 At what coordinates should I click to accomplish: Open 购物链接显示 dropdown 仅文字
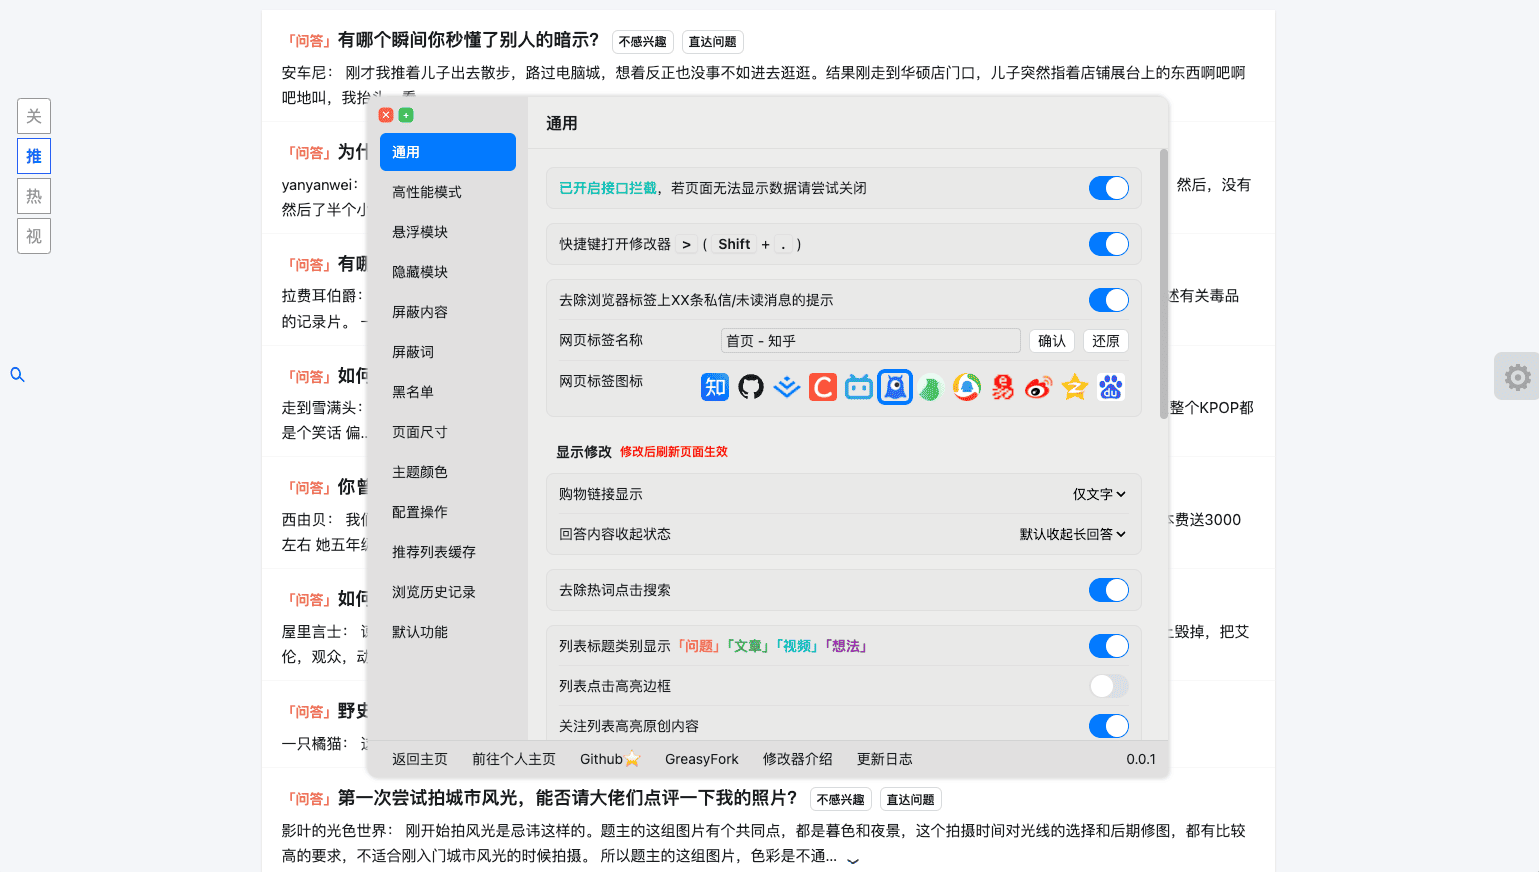[x=1099, y=494]
